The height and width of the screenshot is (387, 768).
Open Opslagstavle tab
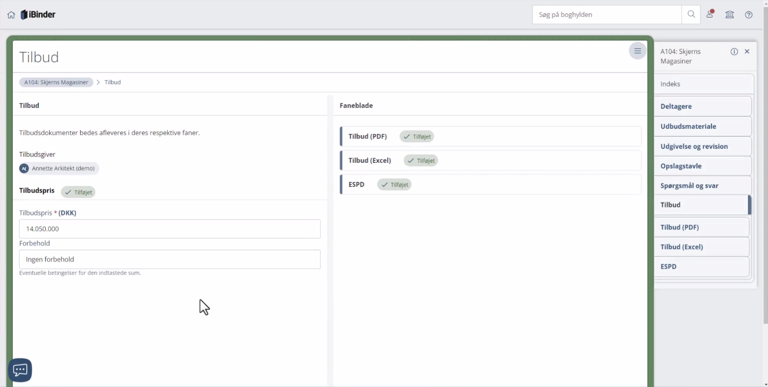pyautogui.click(x=703, y=166)
